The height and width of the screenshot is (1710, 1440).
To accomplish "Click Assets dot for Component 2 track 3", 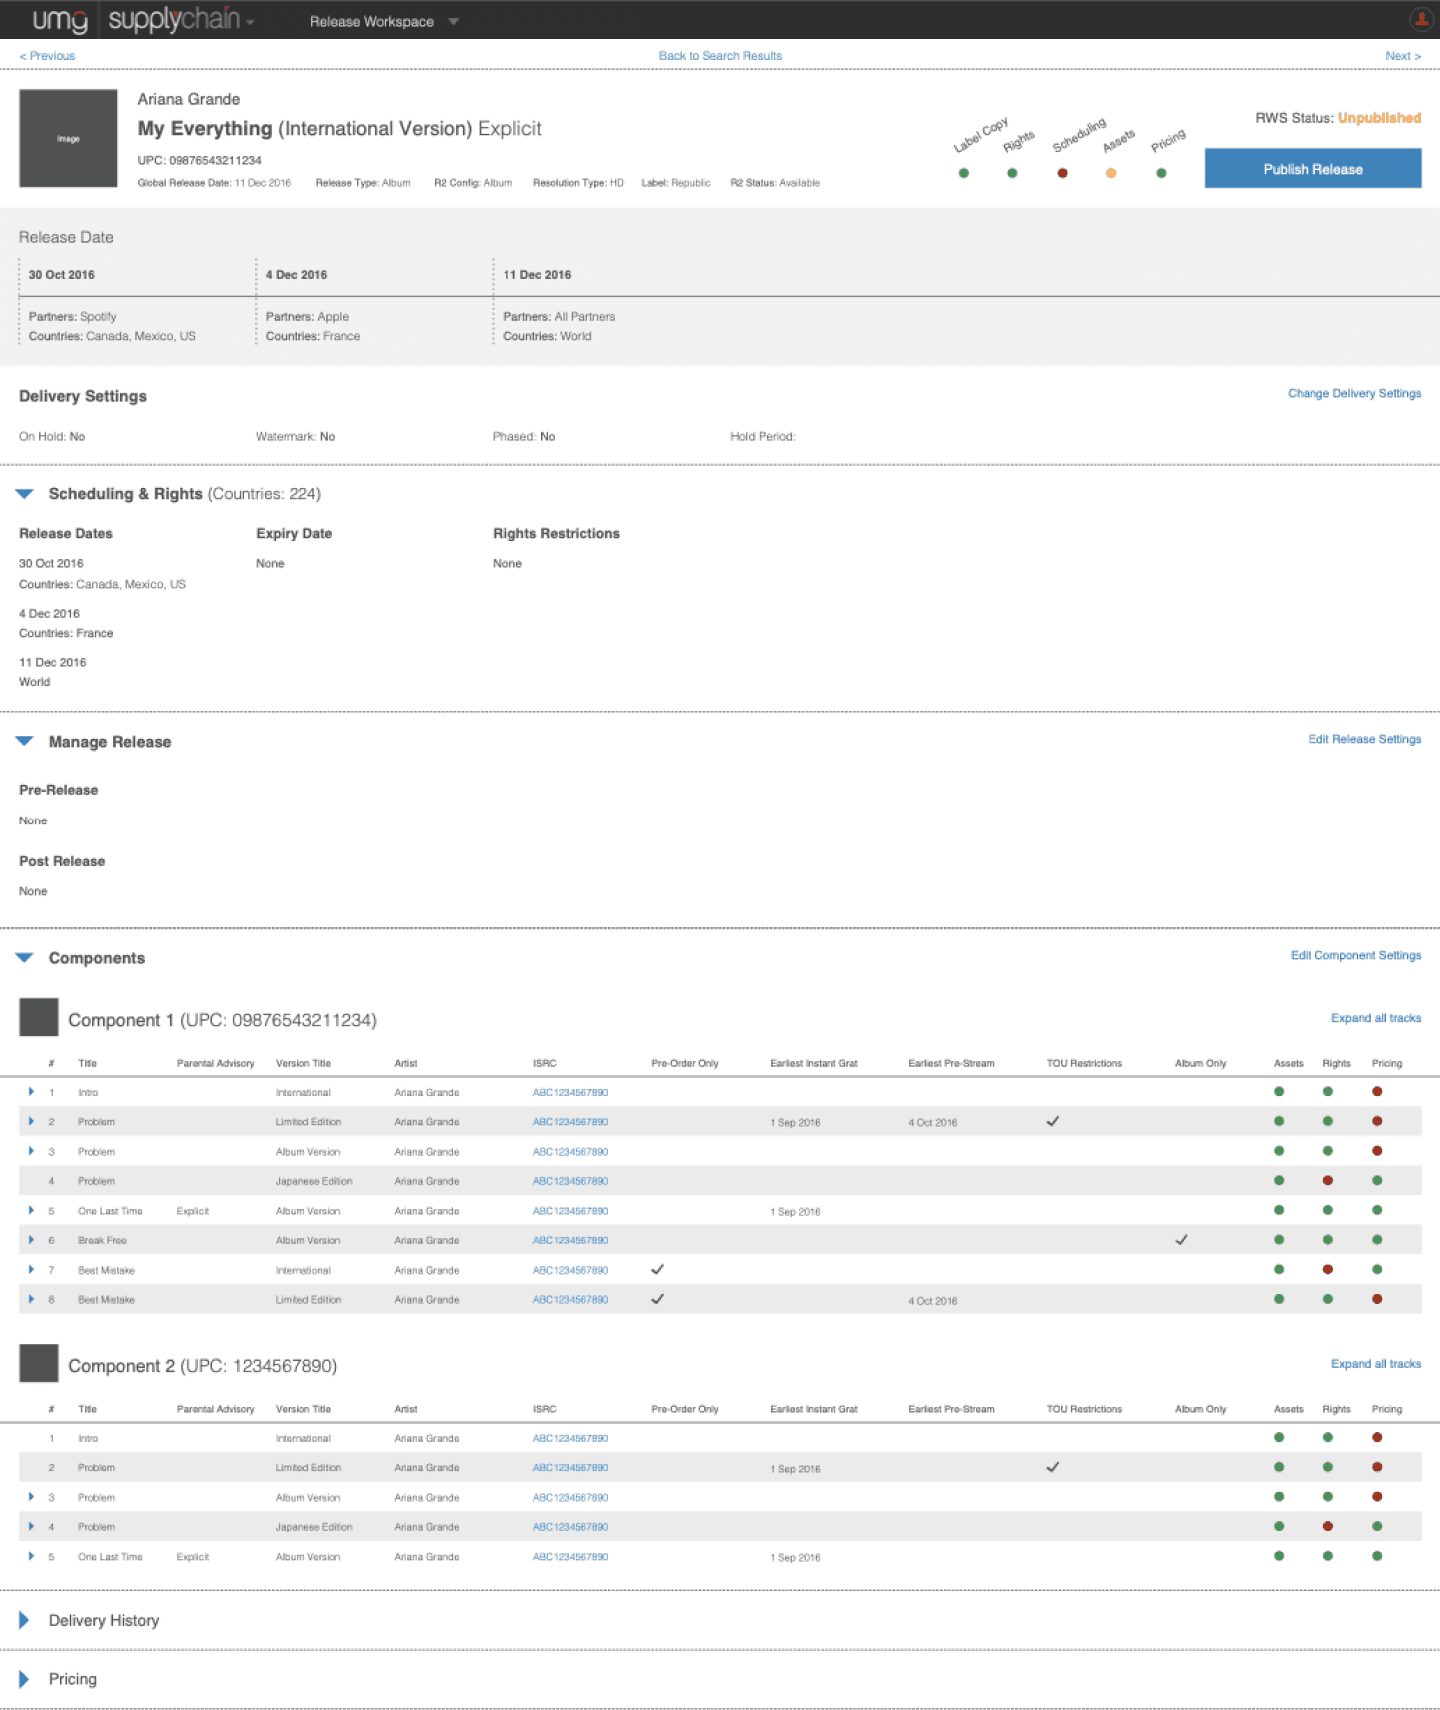I will click(x=1279, y=1497).
